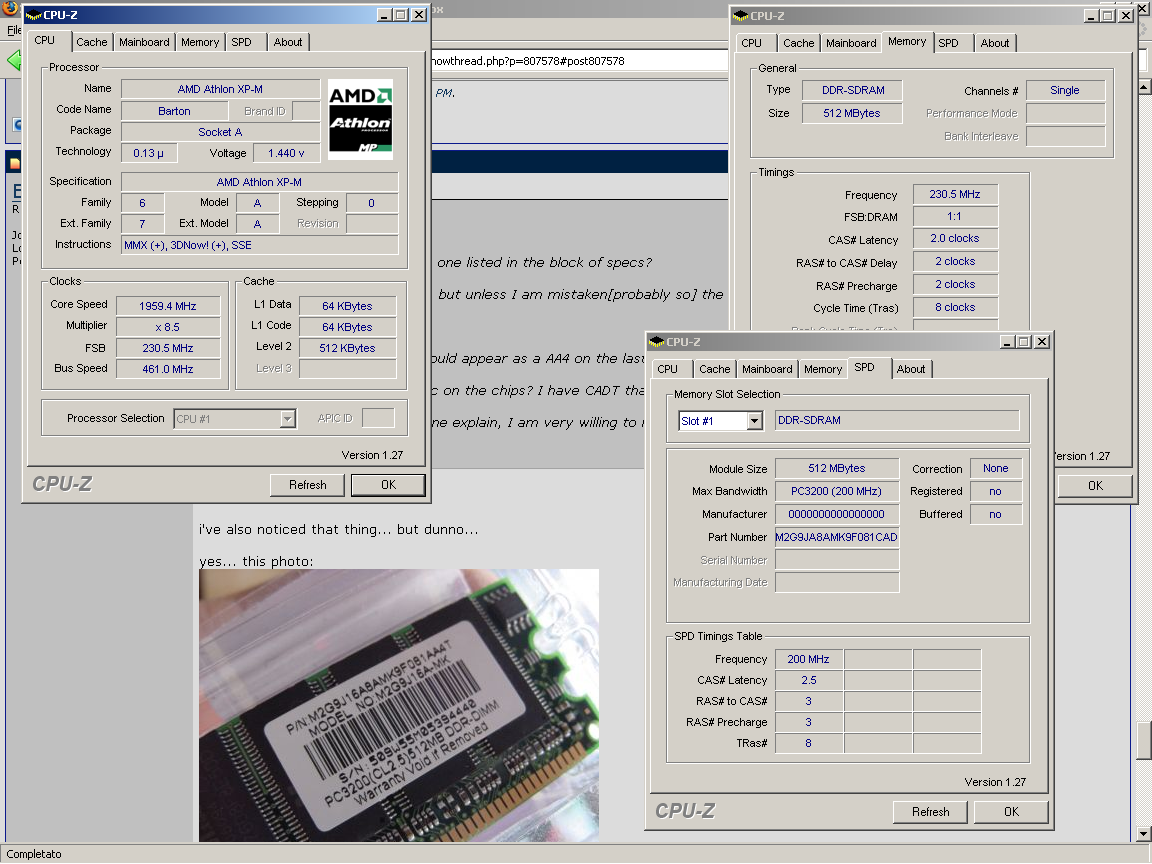Select About tab in Memory window
The height and width of the screenshot is (864, 1152).
995,43
